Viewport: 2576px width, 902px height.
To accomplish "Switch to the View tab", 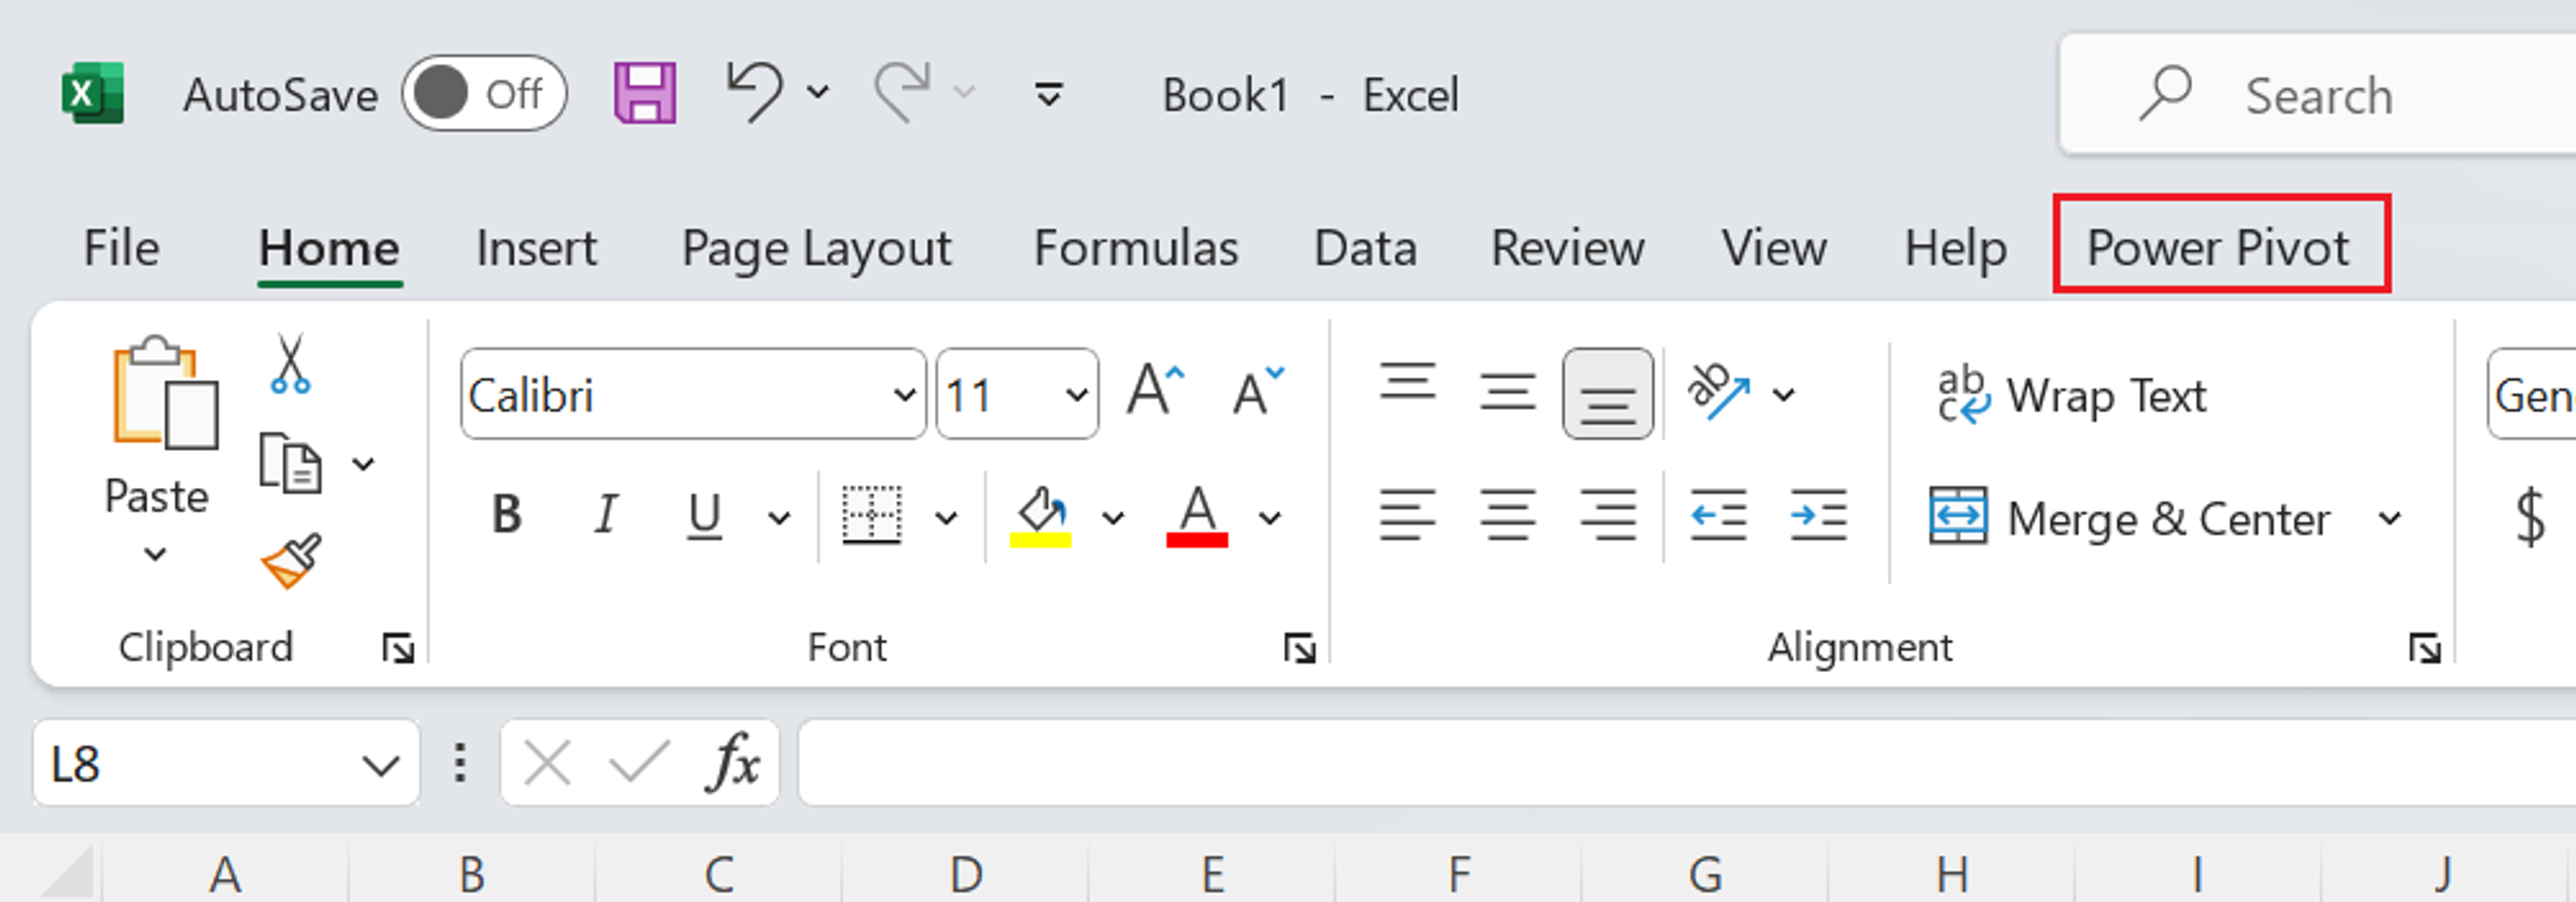I will pos(1774,247).
